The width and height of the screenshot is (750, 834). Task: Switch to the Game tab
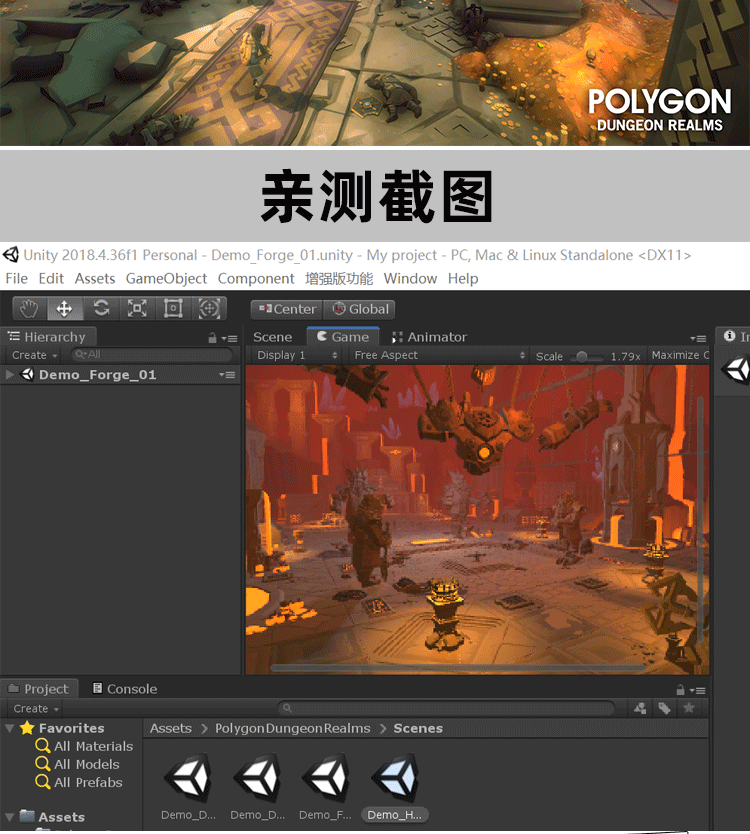pos(343,337)
